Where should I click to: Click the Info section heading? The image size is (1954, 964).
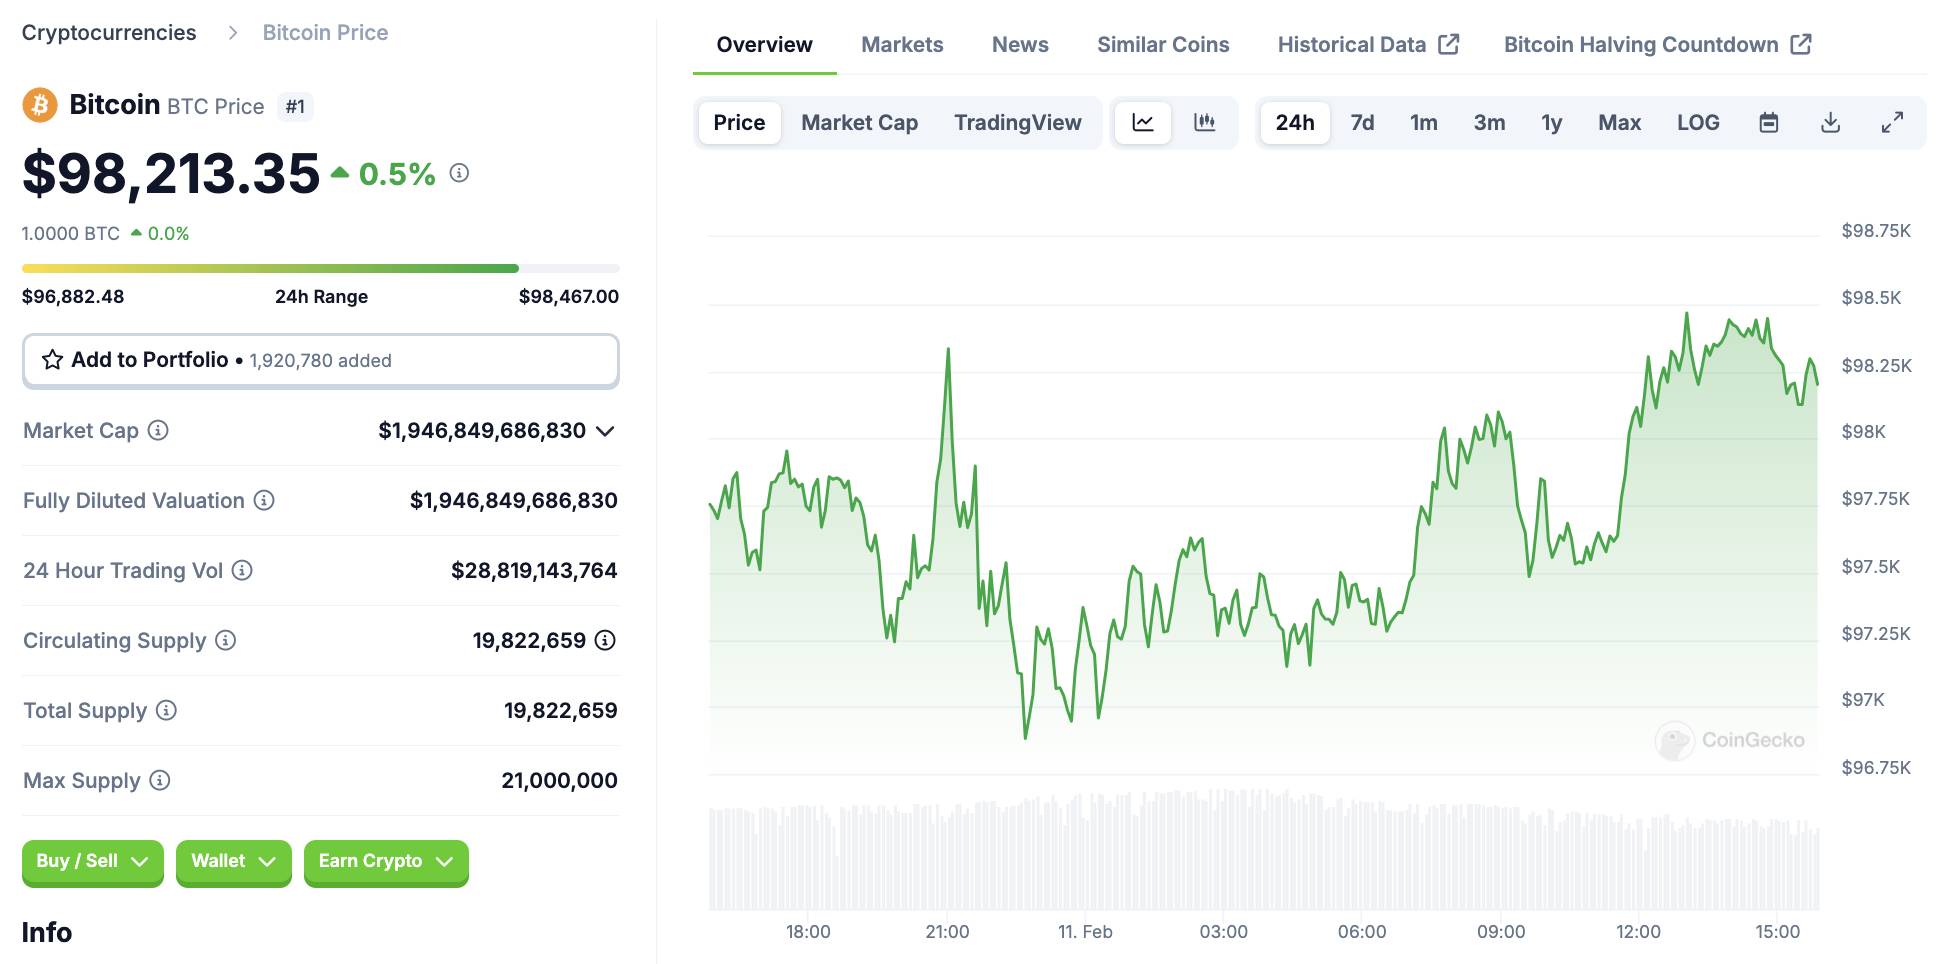(x=47, y=933)
